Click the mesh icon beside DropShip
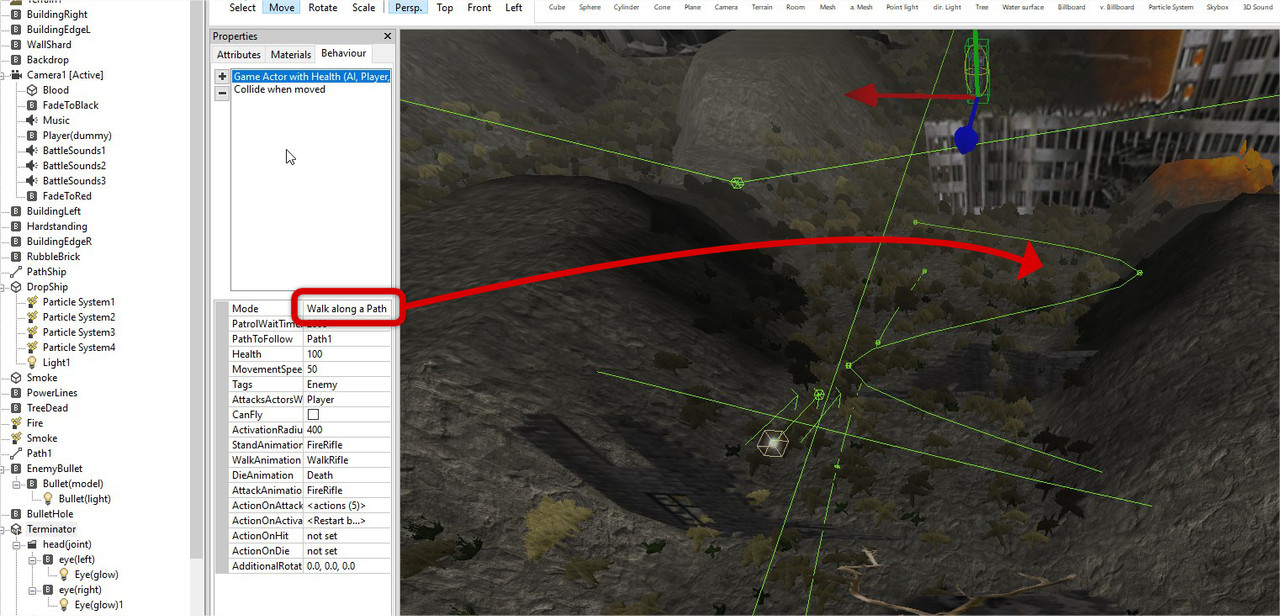 tap(16, 287)
